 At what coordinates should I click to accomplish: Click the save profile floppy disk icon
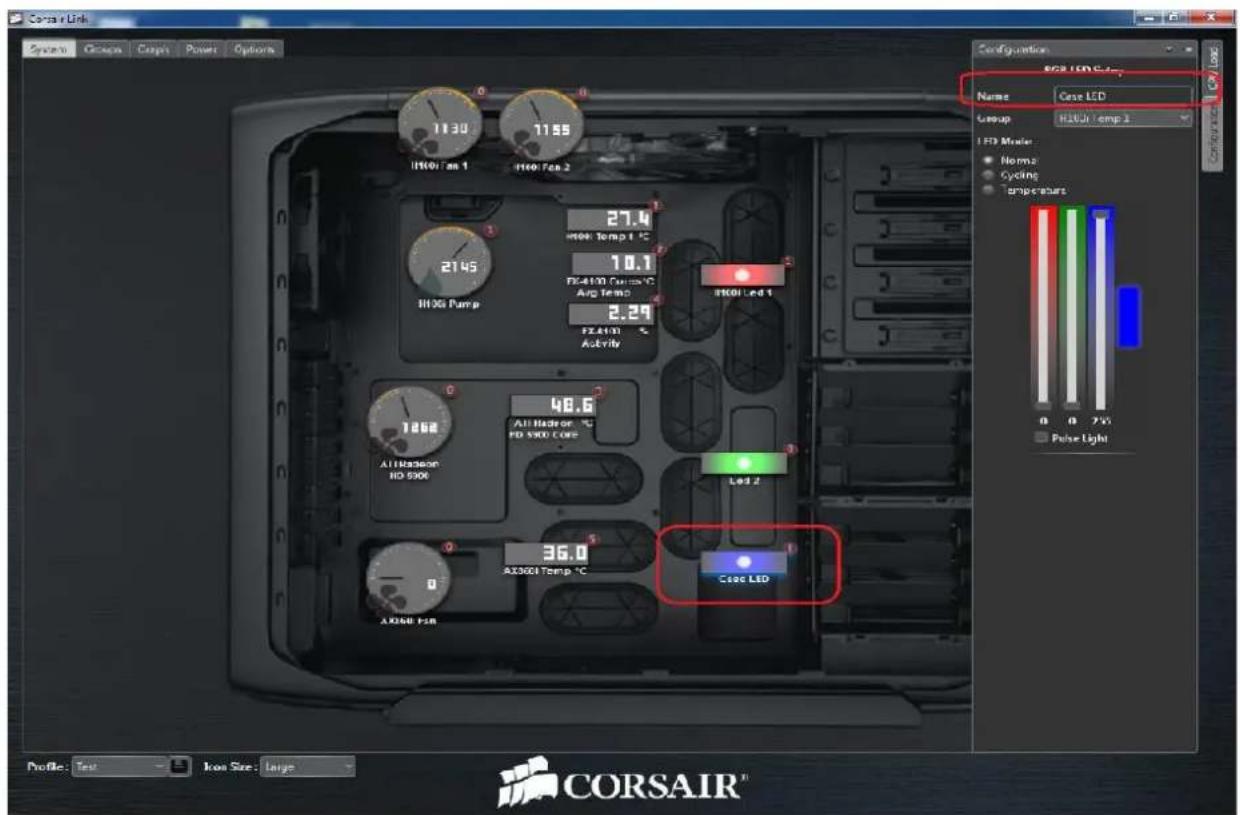pyautogui.click(x=180, y=767)
